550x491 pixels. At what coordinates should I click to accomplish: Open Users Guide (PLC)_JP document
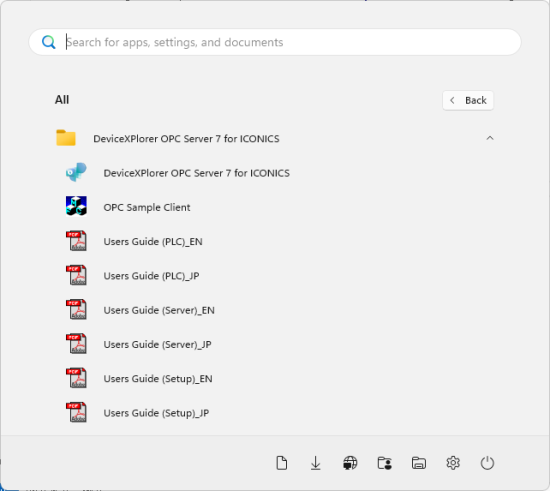pos(151,276)
